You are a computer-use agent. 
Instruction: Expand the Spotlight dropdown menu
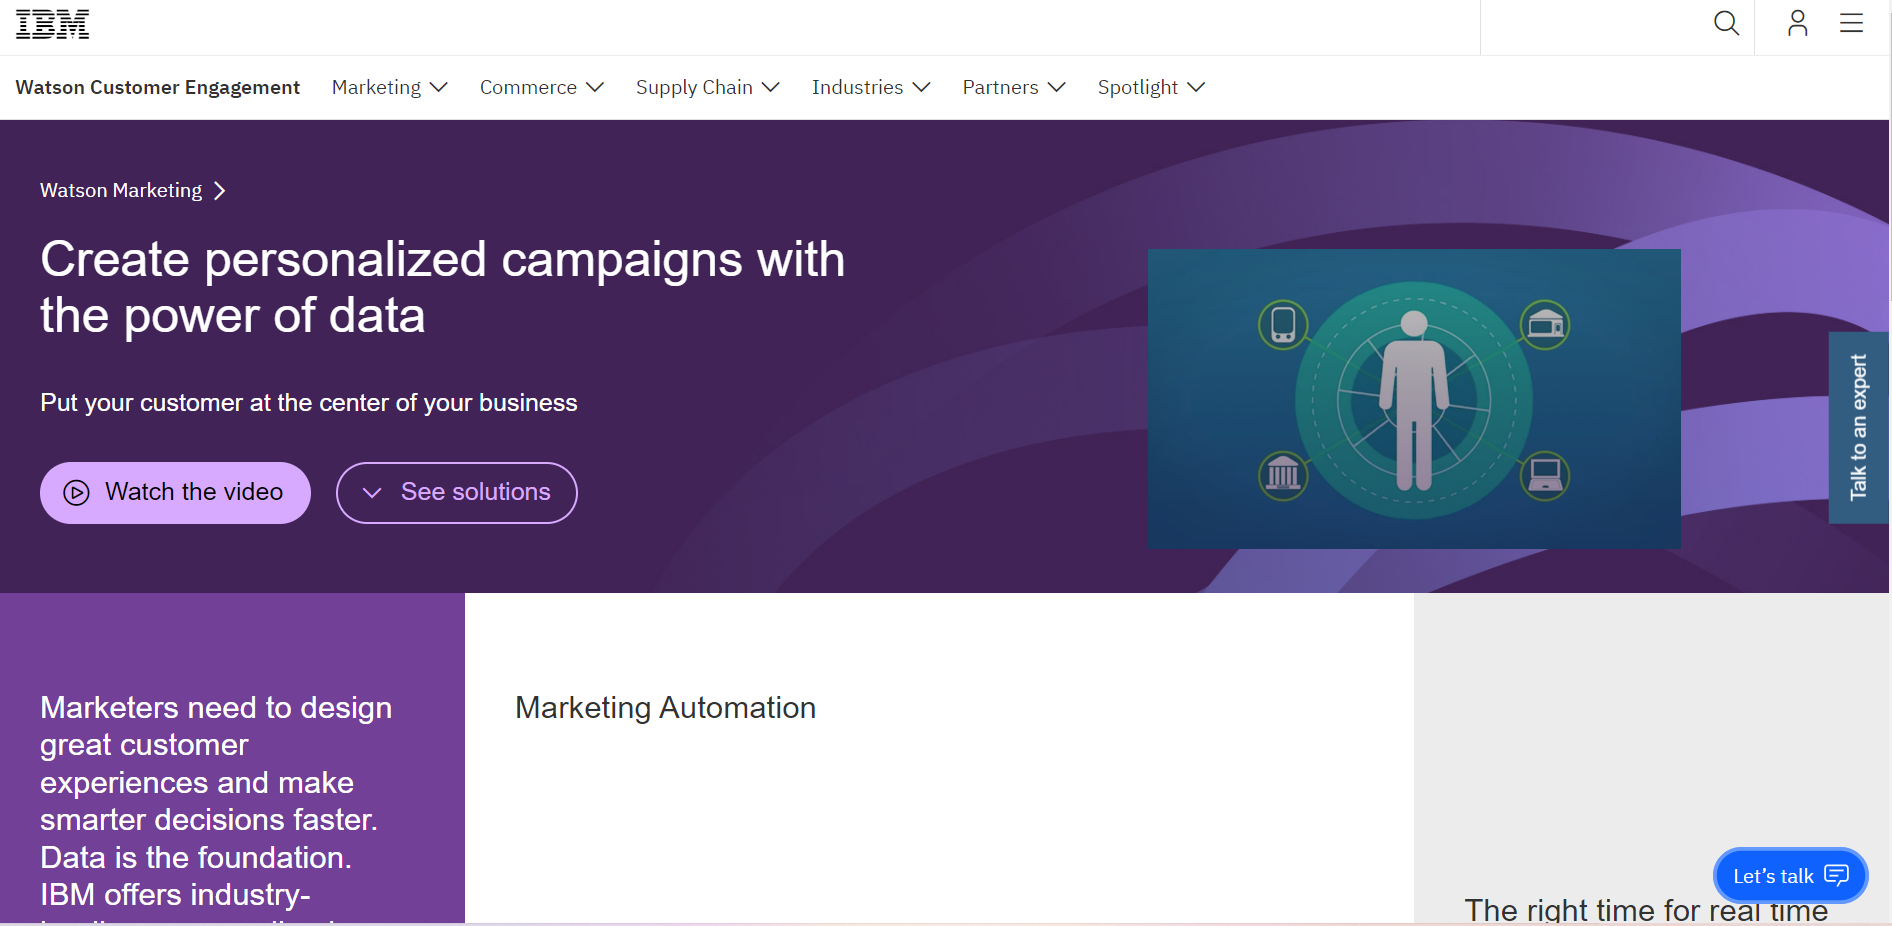(x=1151, y=87)
